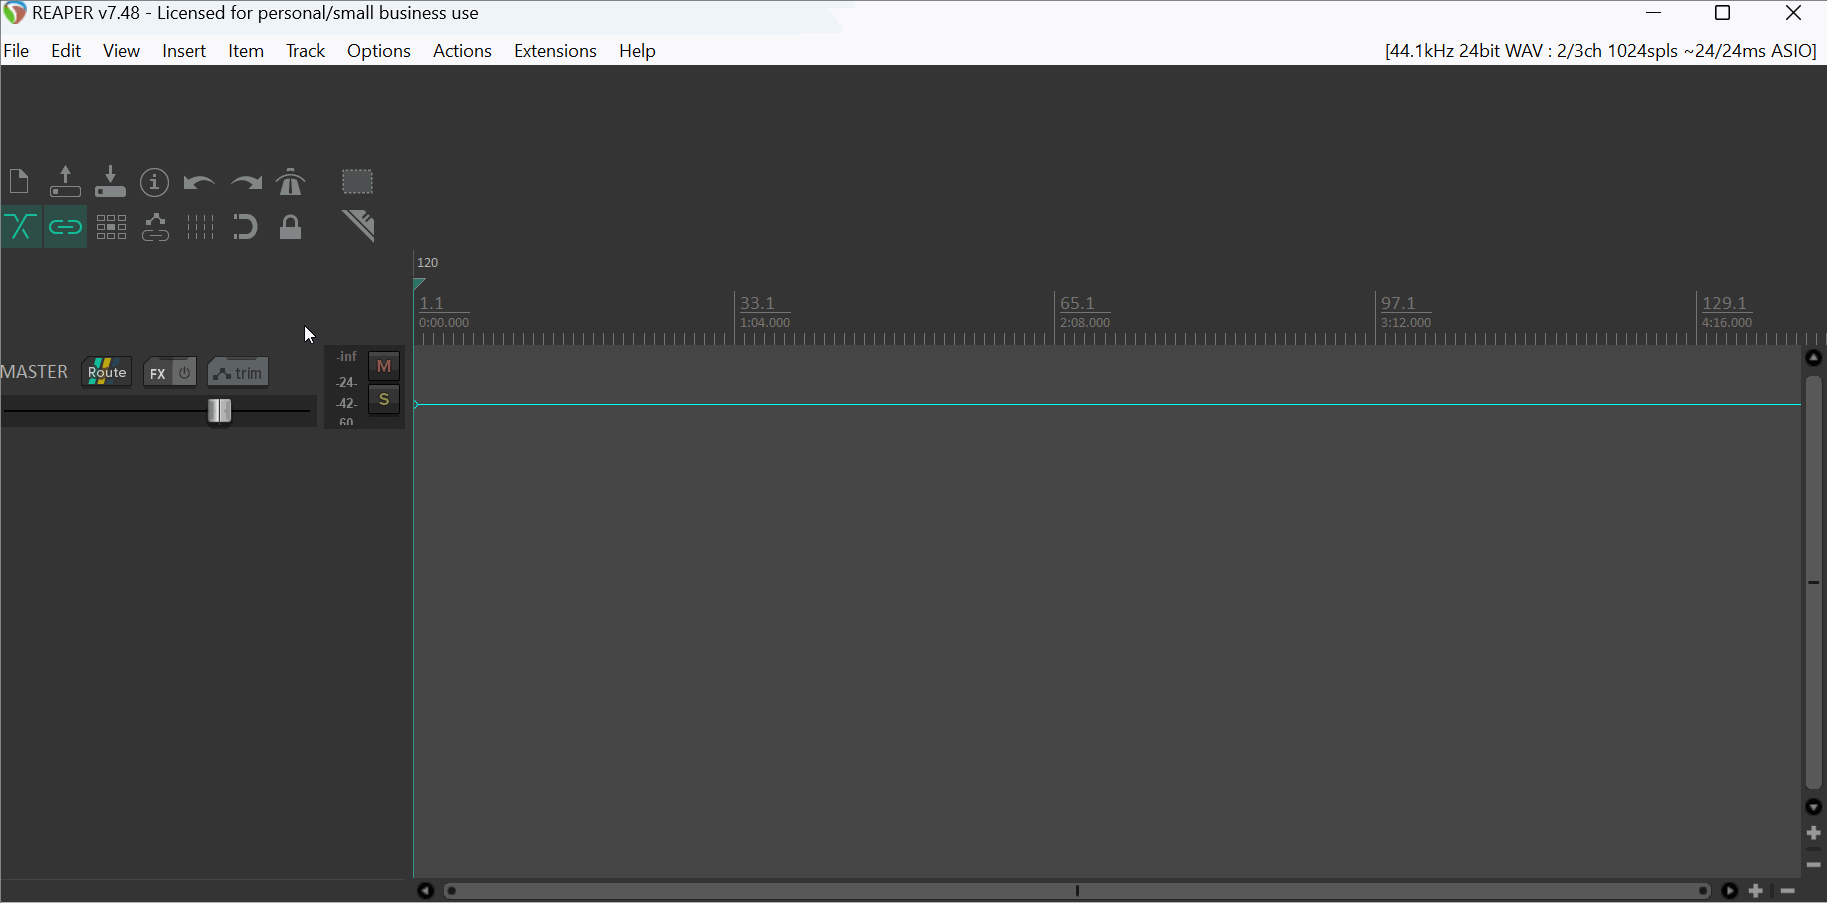Save the project using the download-arrow icon
Screen dimensions: 1827x903
(110, 182)
